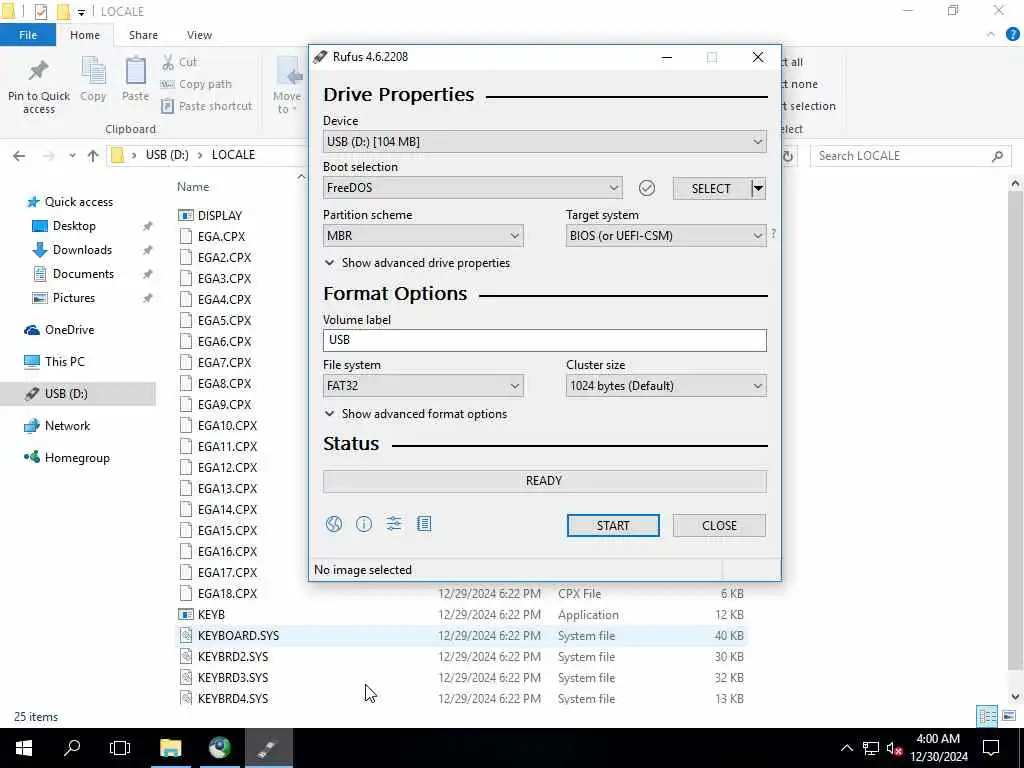1024x768 pixels.
Task: Expand Show advanced format options
Action: (x=416, y=414)
